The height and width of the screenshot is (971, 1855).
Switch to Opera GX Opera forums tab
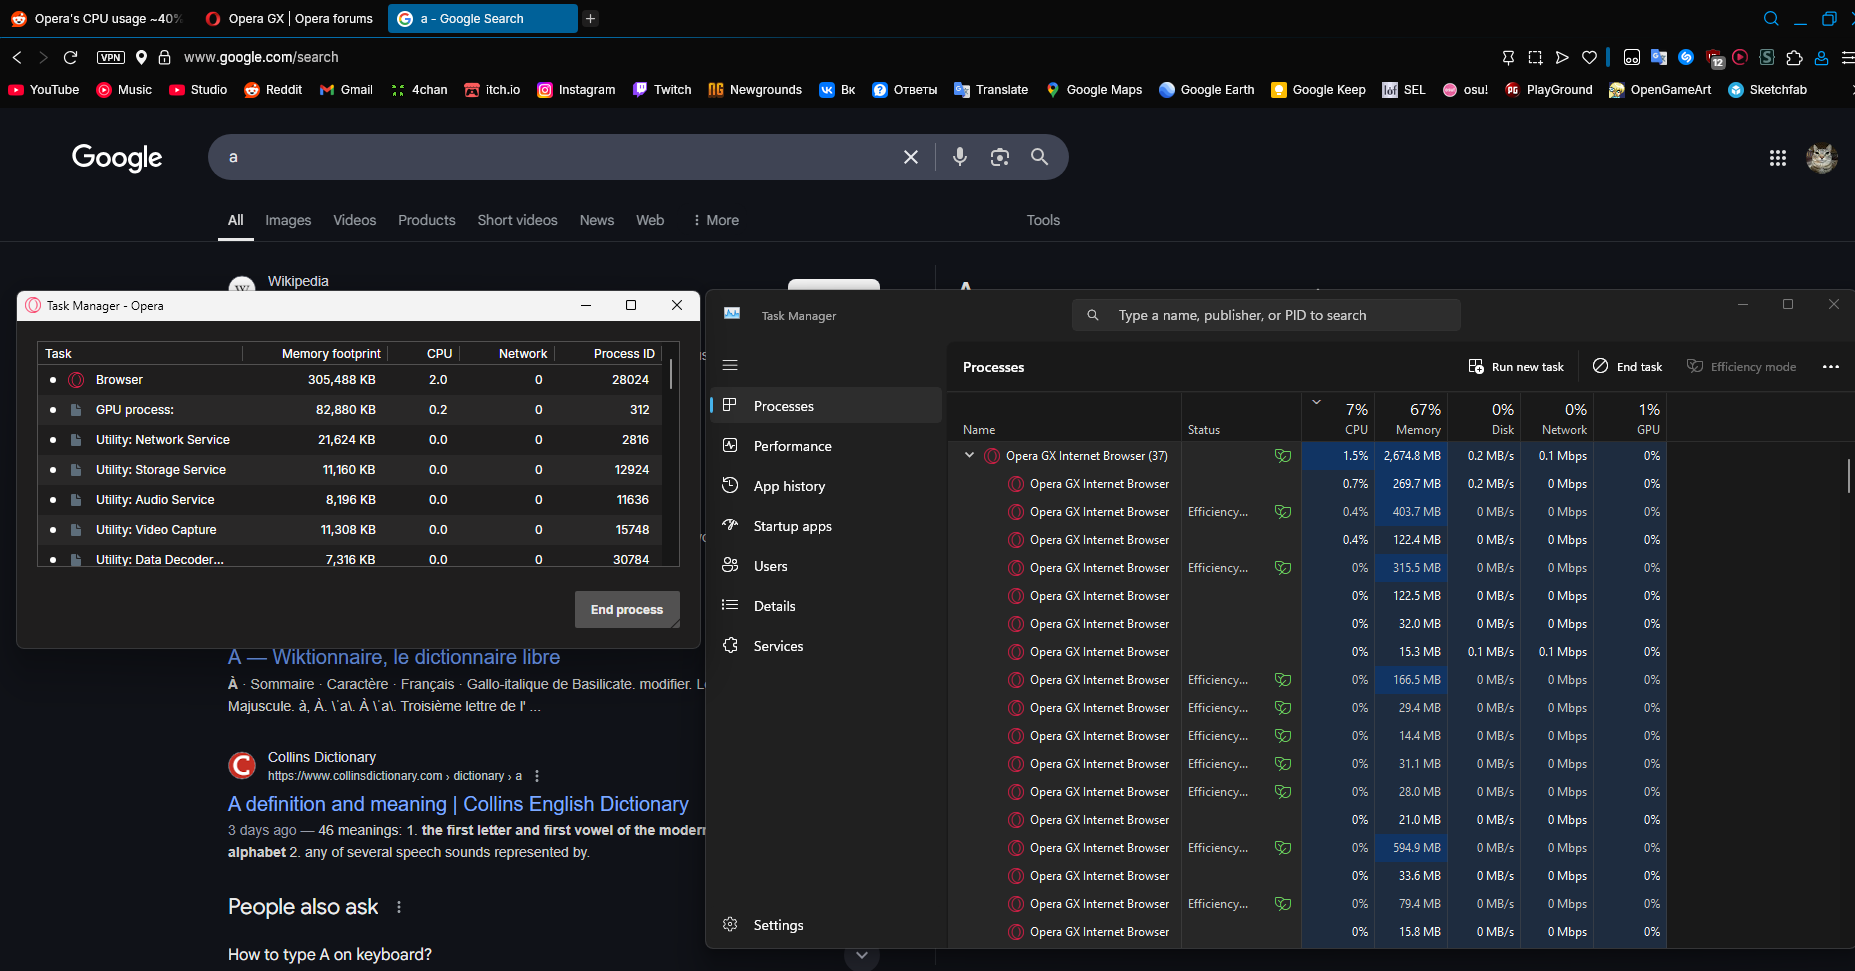click(x=289, y=18)
